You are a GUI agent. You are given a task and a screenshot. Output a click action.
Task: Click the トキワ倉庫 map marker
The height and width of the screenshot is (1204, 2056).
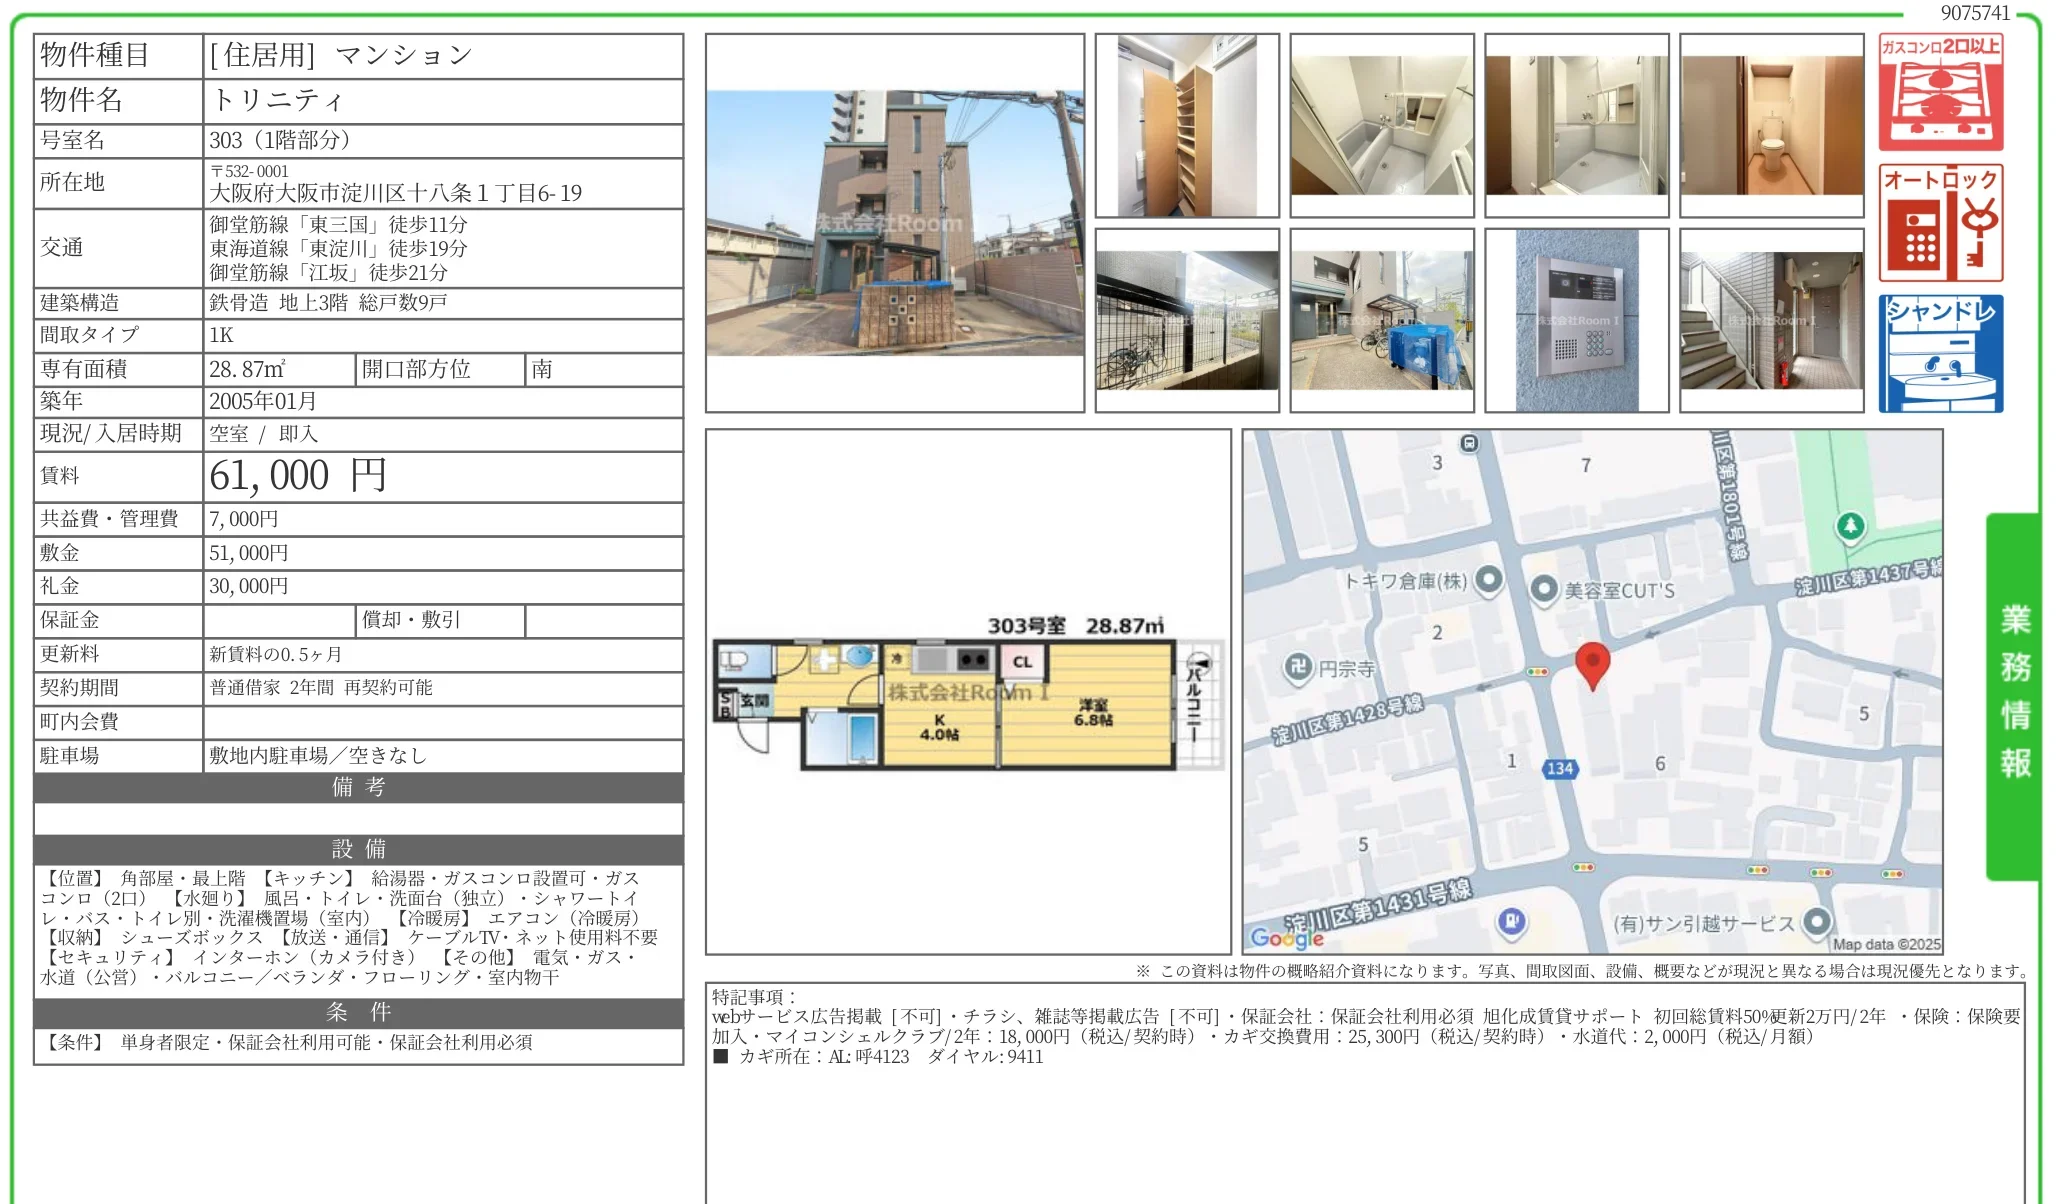(1489, 578)
